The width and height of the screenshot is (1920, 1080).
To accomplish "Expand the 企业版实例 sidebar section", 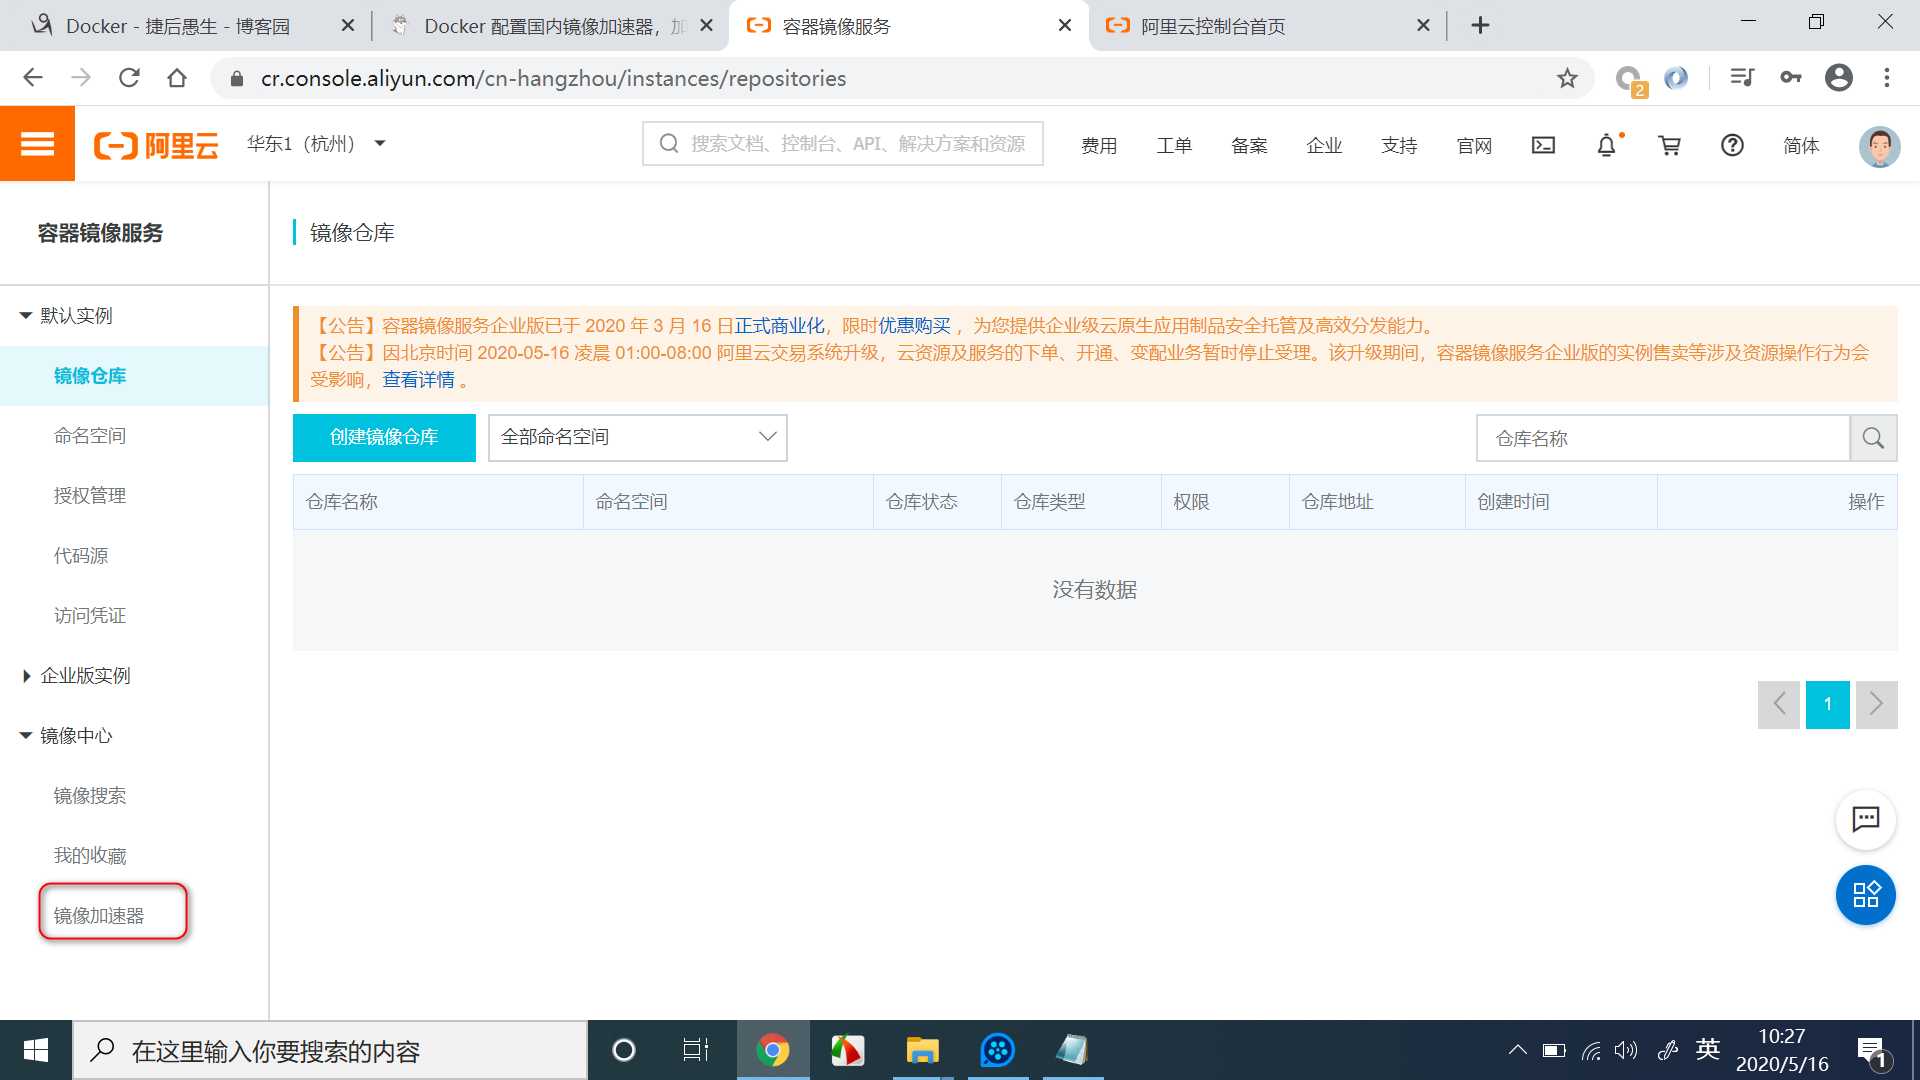I will coord(26,676).
